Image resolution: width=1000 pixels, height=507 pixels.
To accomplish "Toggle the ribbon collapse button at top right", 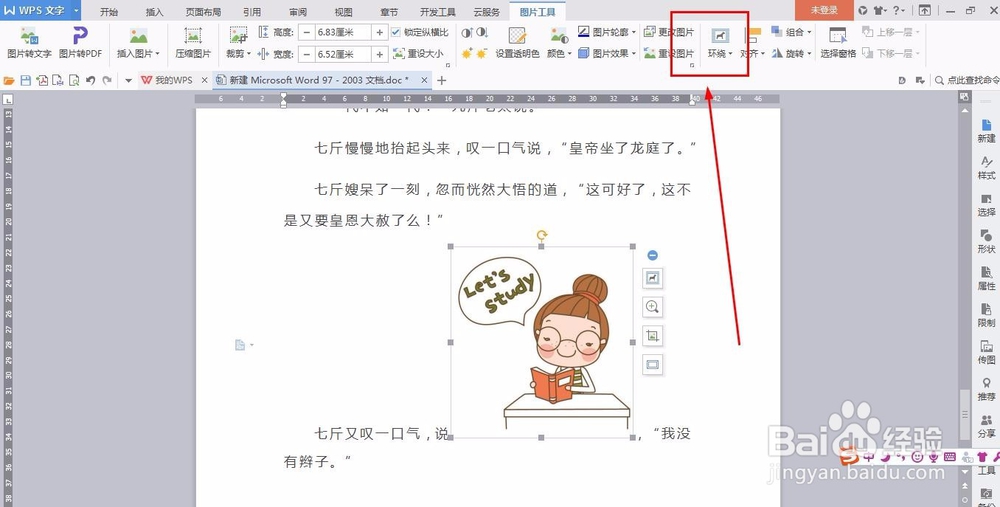I will coord(924,10).
